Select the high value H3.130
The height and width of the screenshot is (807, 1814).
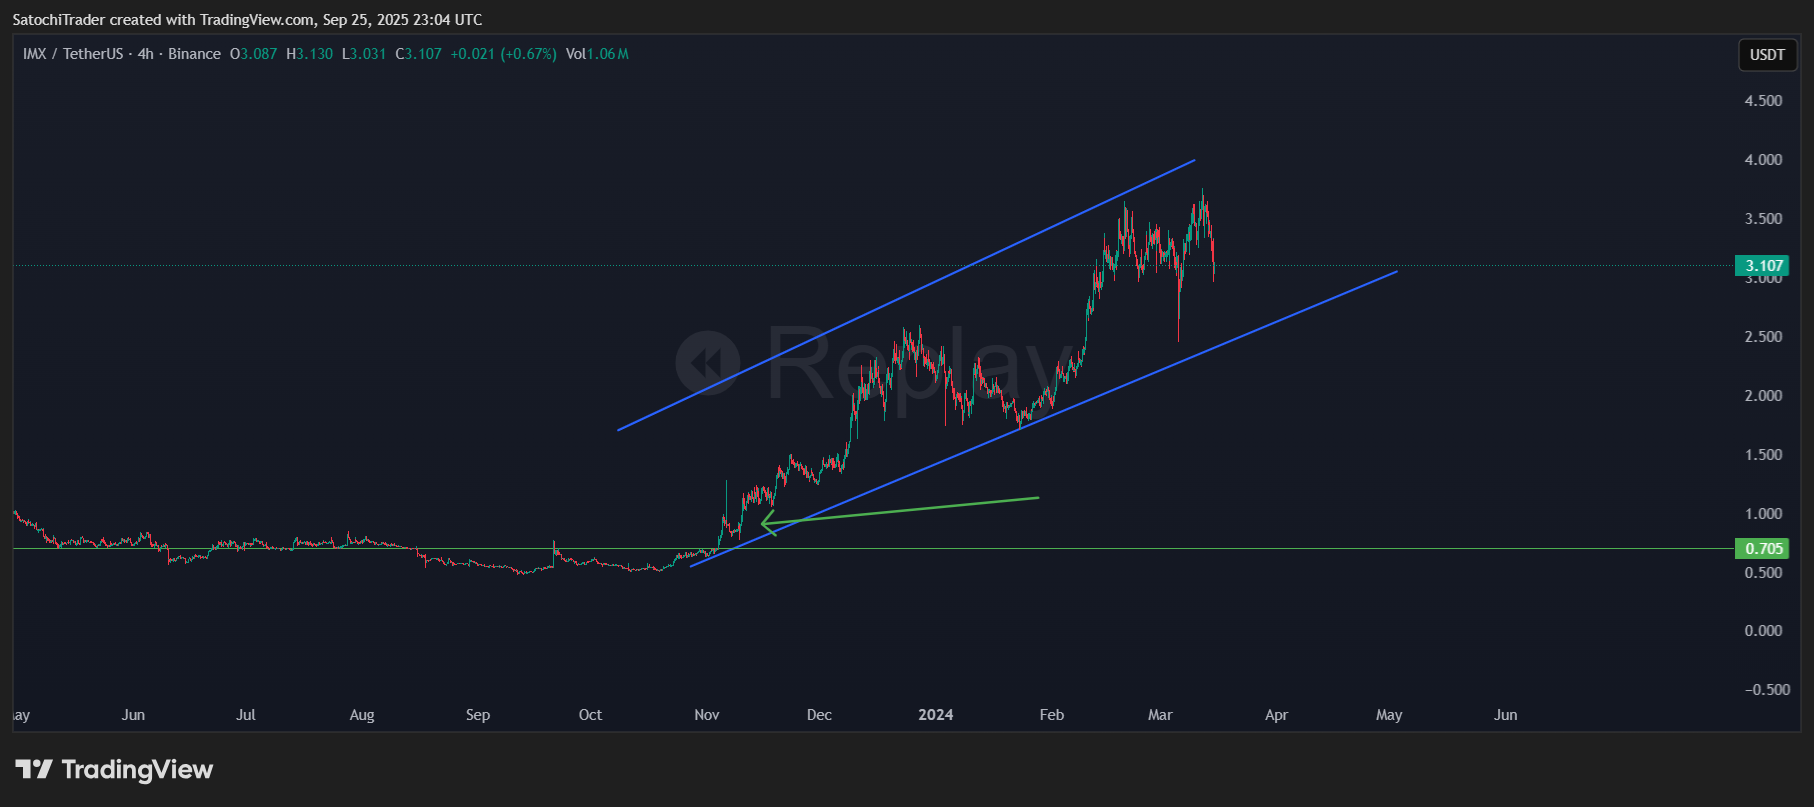[x=310, y=54]
